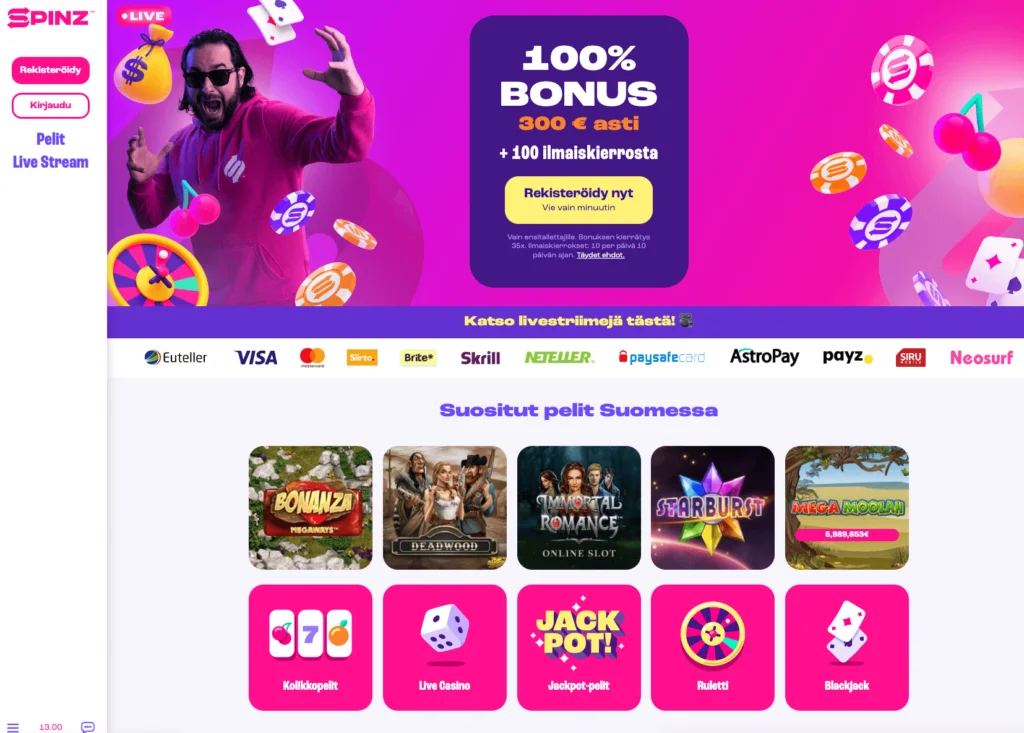The image size is (1024, 733).
Task: Click the Kirjaudu login button
Action: [x=50, y=105]
